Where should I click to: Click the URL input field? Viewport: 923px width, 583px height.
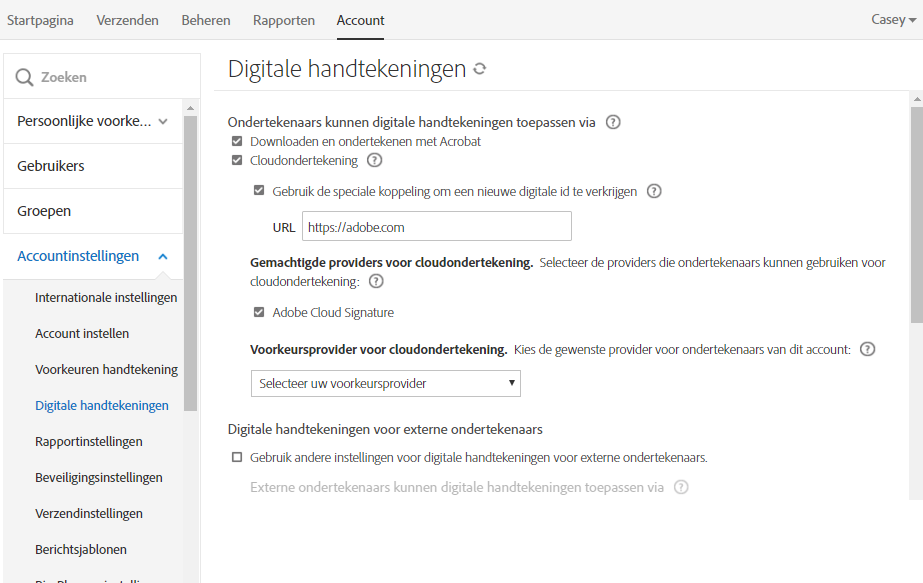click(x=436, y=226)
